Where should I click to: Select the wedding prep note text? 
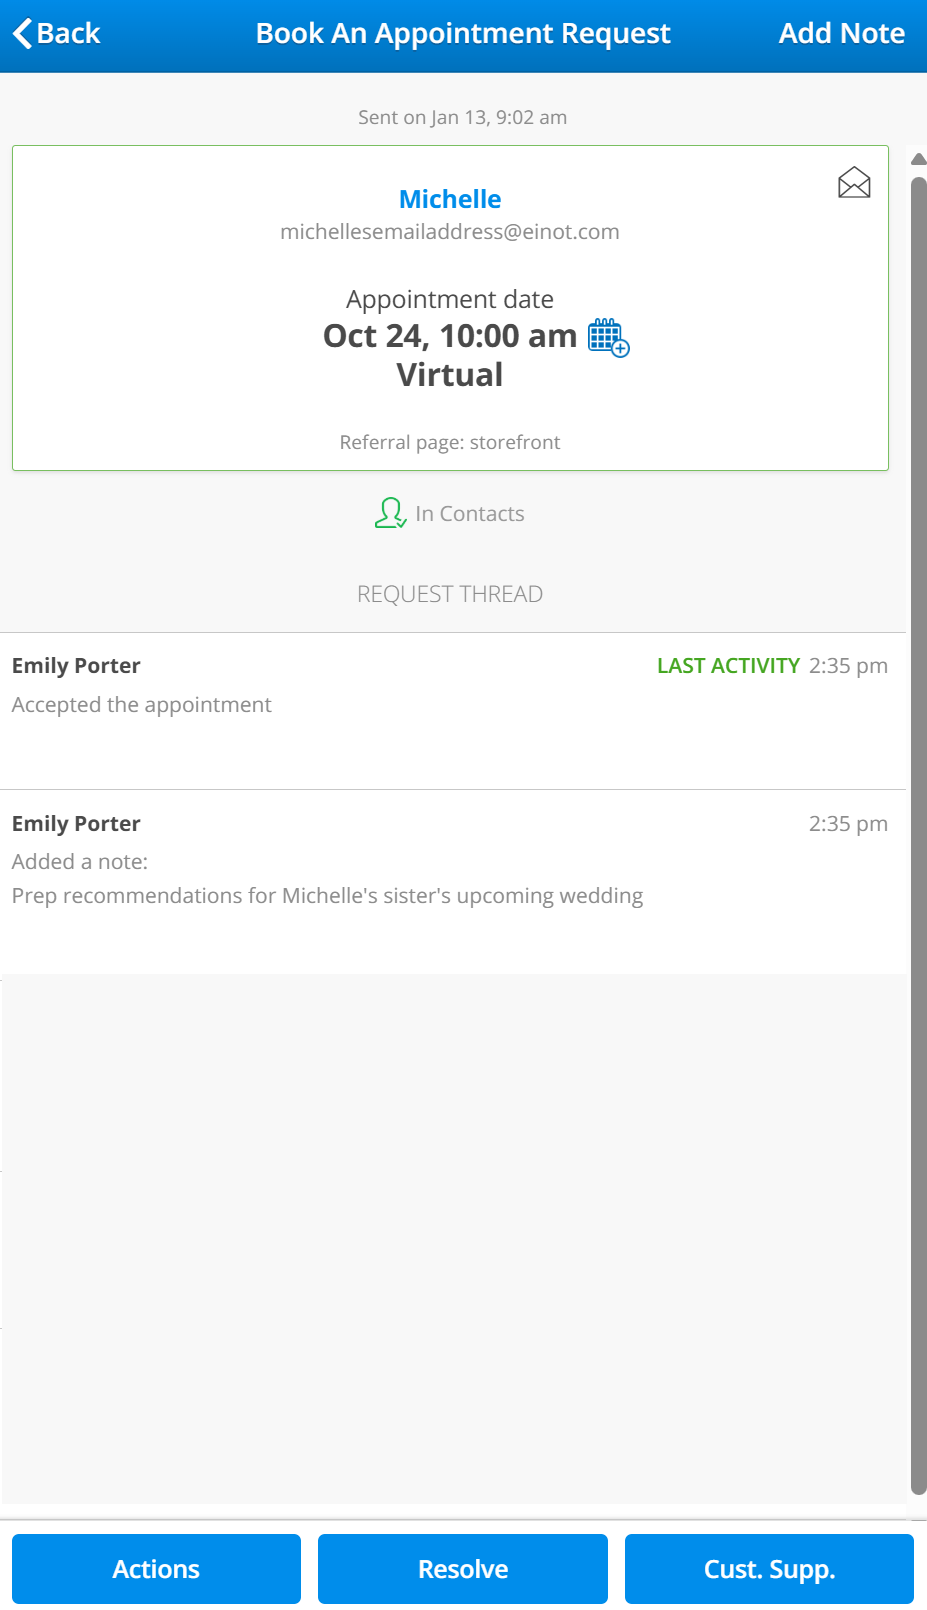click(x=327, y=896)
